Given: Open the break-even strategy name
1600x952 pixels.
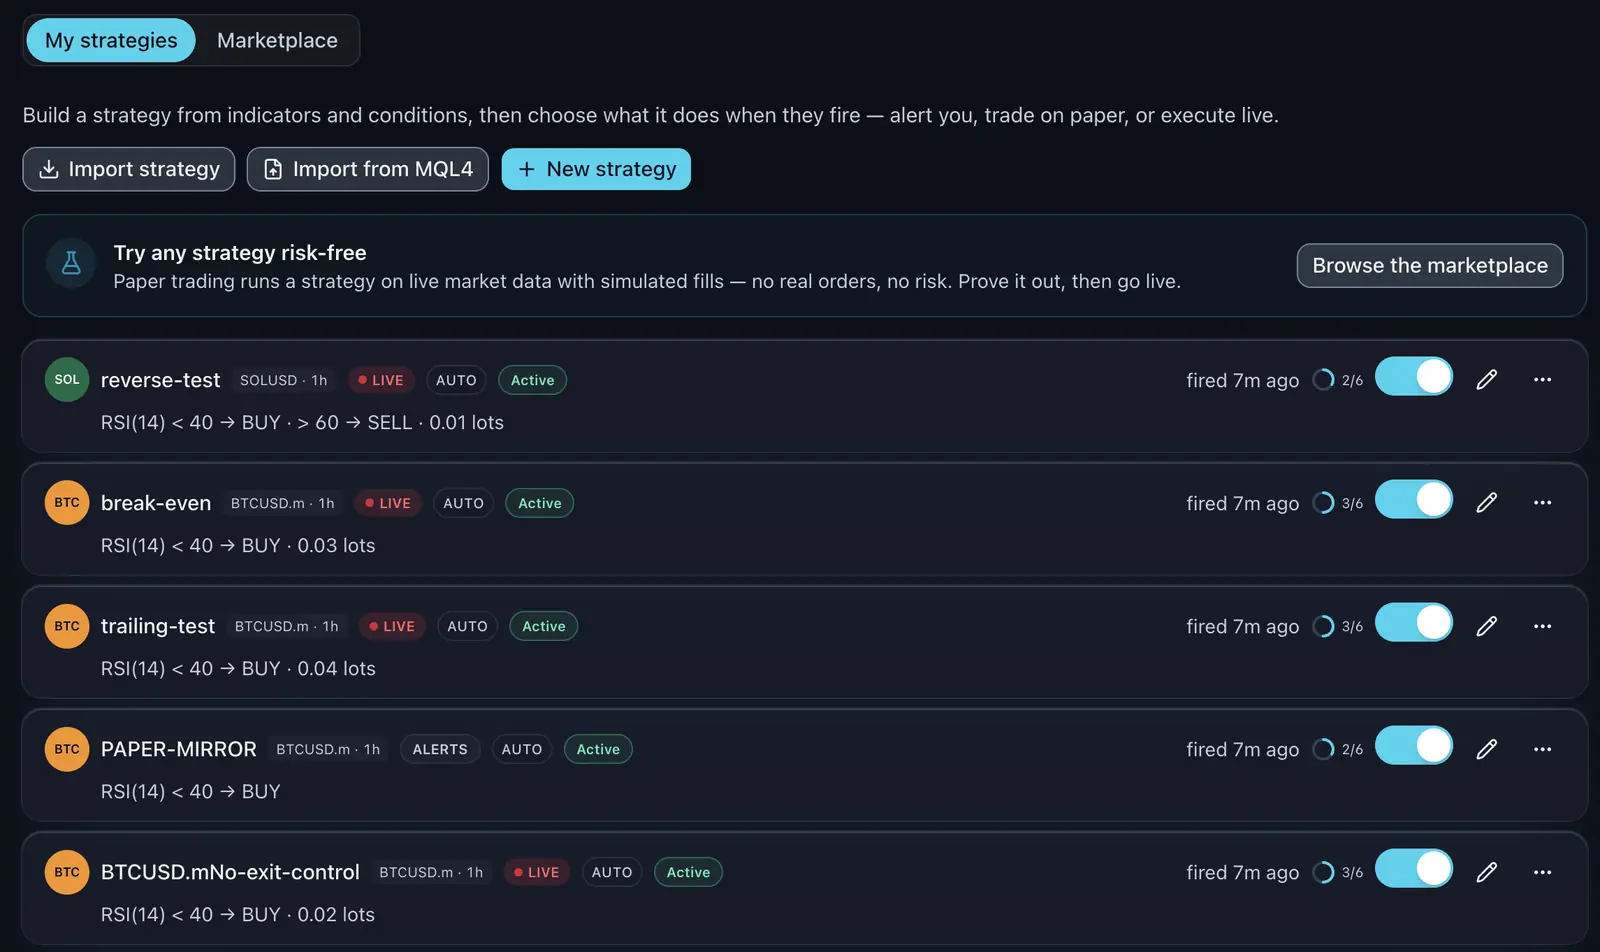Looking at the screenshot, I should click(156, 503).
